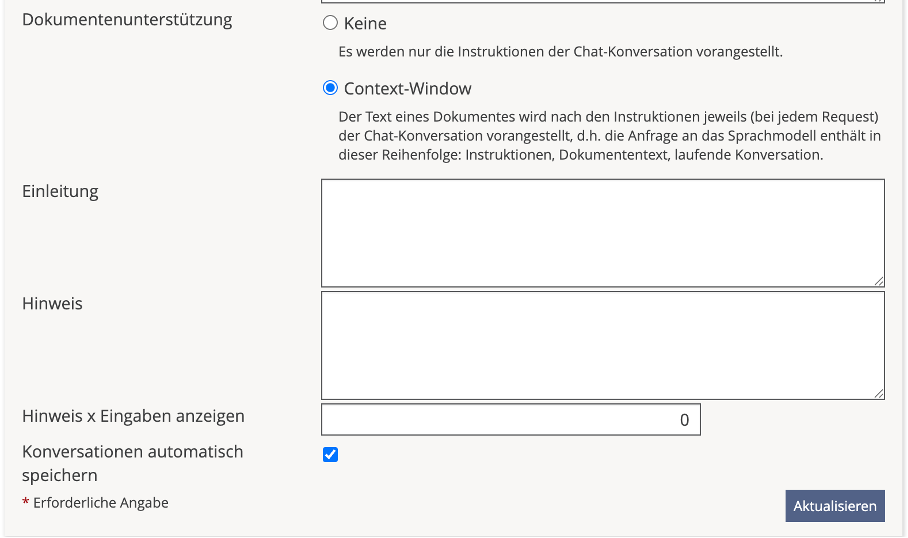The height and width of the screenshot is (538, 908).
Task: Click inside the large Hinweis text area
Action: coord(602,345)
